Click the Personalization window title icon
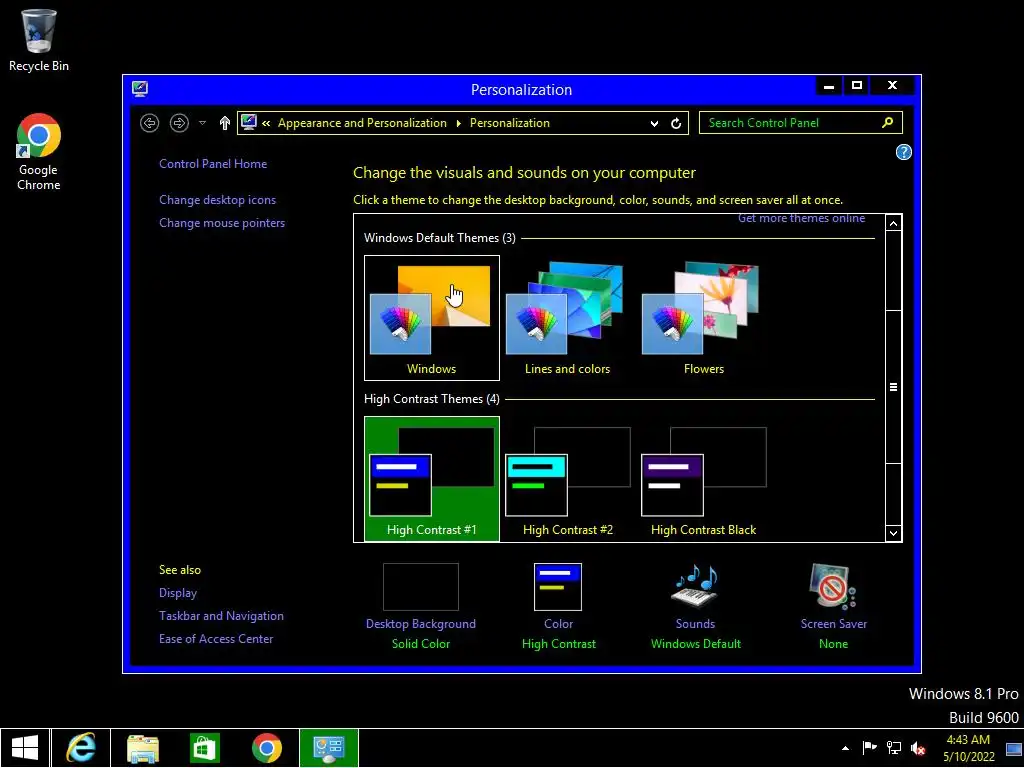This screenshot has width=1024, height=768. point(140,89)
